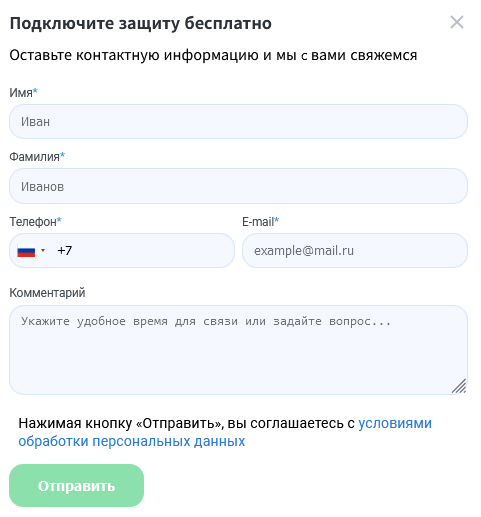The height and width of the screenshot is (517, 481).
Task: Click the consent text Нажимая кнопку «Отправить»
Action: click(121, 423)
